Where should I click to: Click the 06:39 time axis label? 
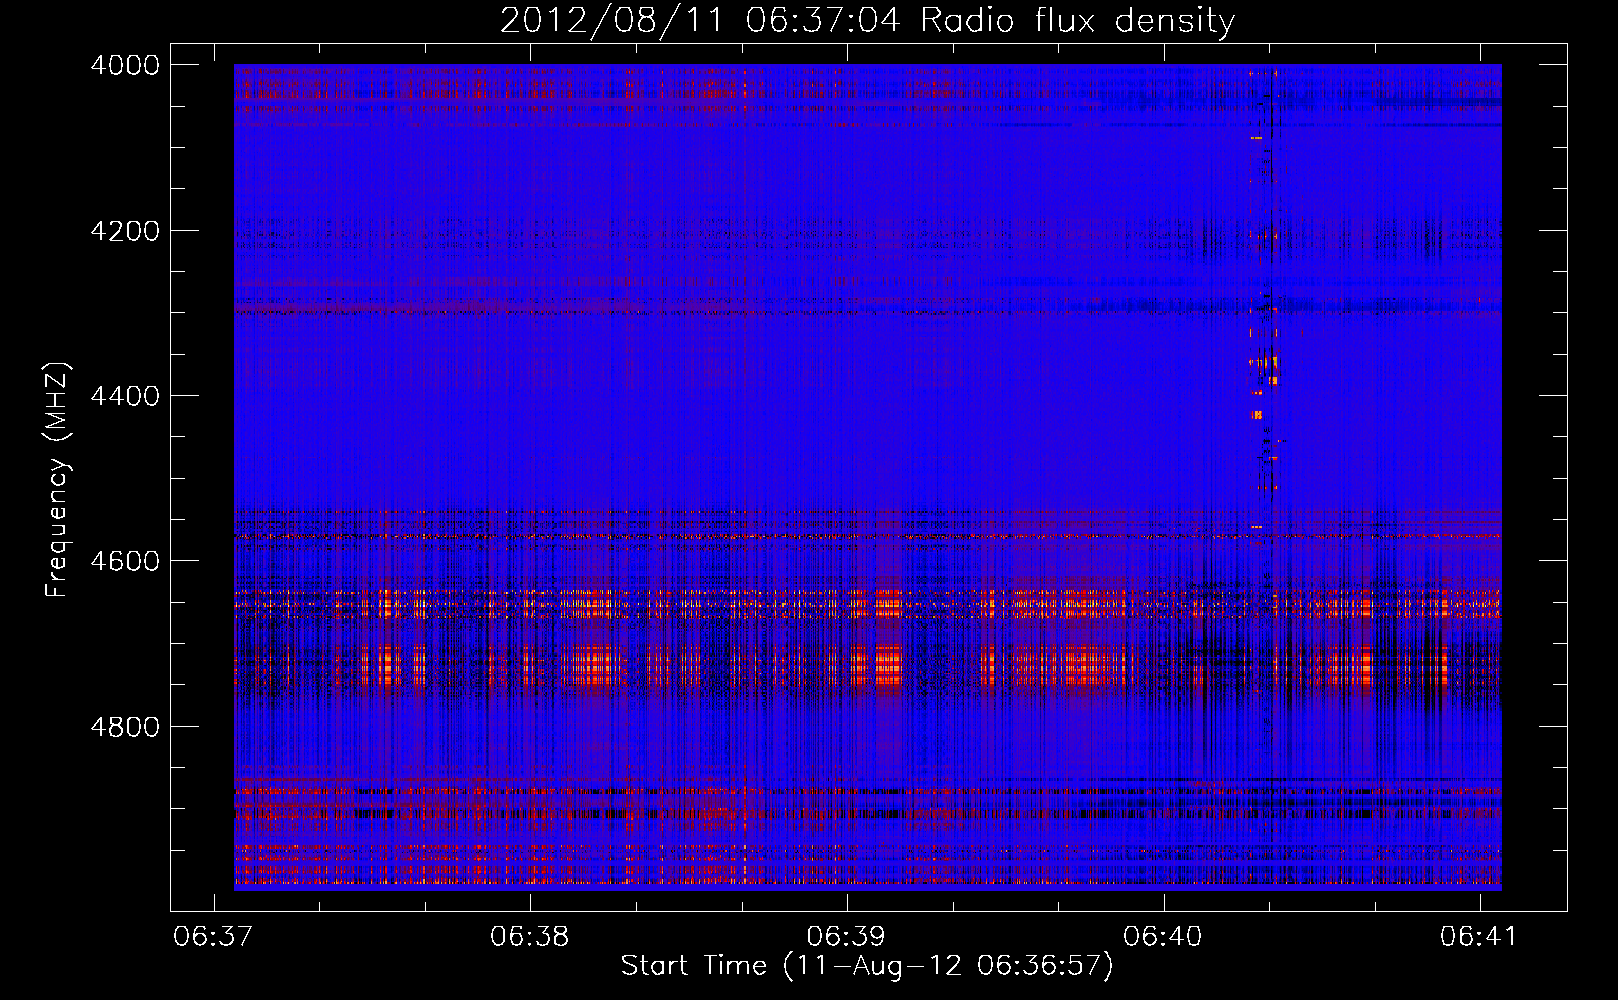coord(846,937)
